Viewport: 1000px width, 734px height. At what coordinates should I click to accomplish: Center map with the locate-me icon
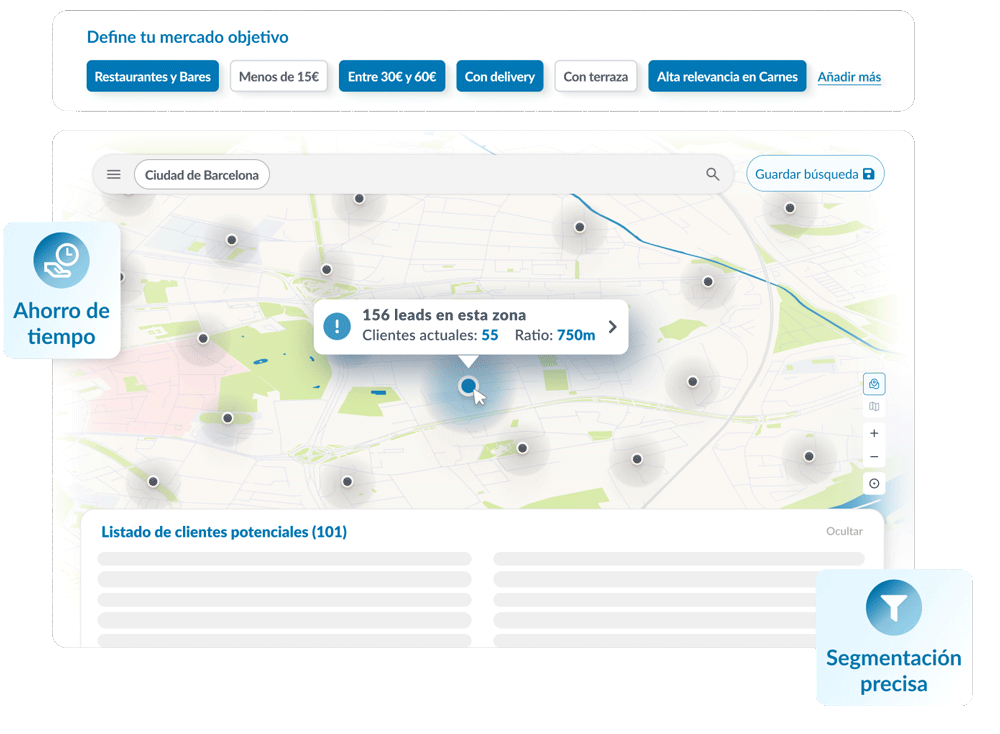click(x=874, y=483)
